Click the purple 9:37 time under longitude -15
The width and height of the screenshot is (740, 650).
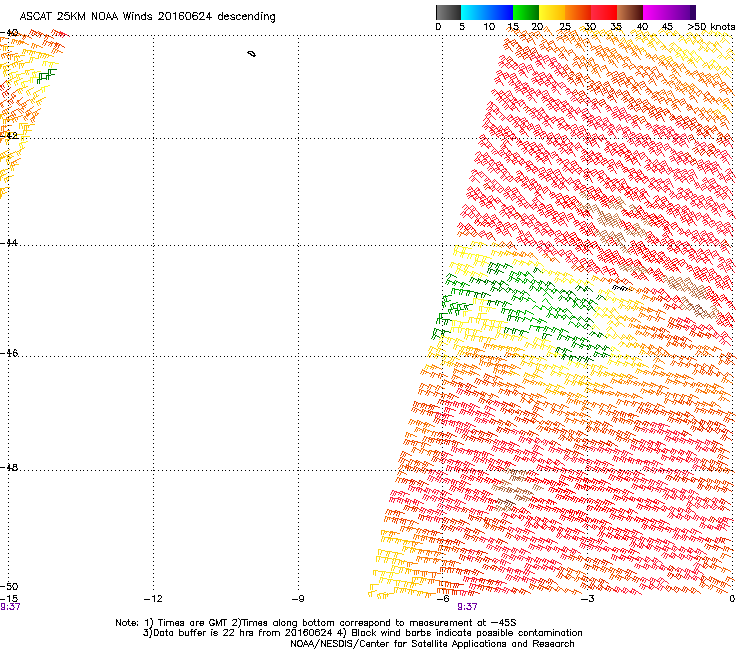[x=10, y=607]
